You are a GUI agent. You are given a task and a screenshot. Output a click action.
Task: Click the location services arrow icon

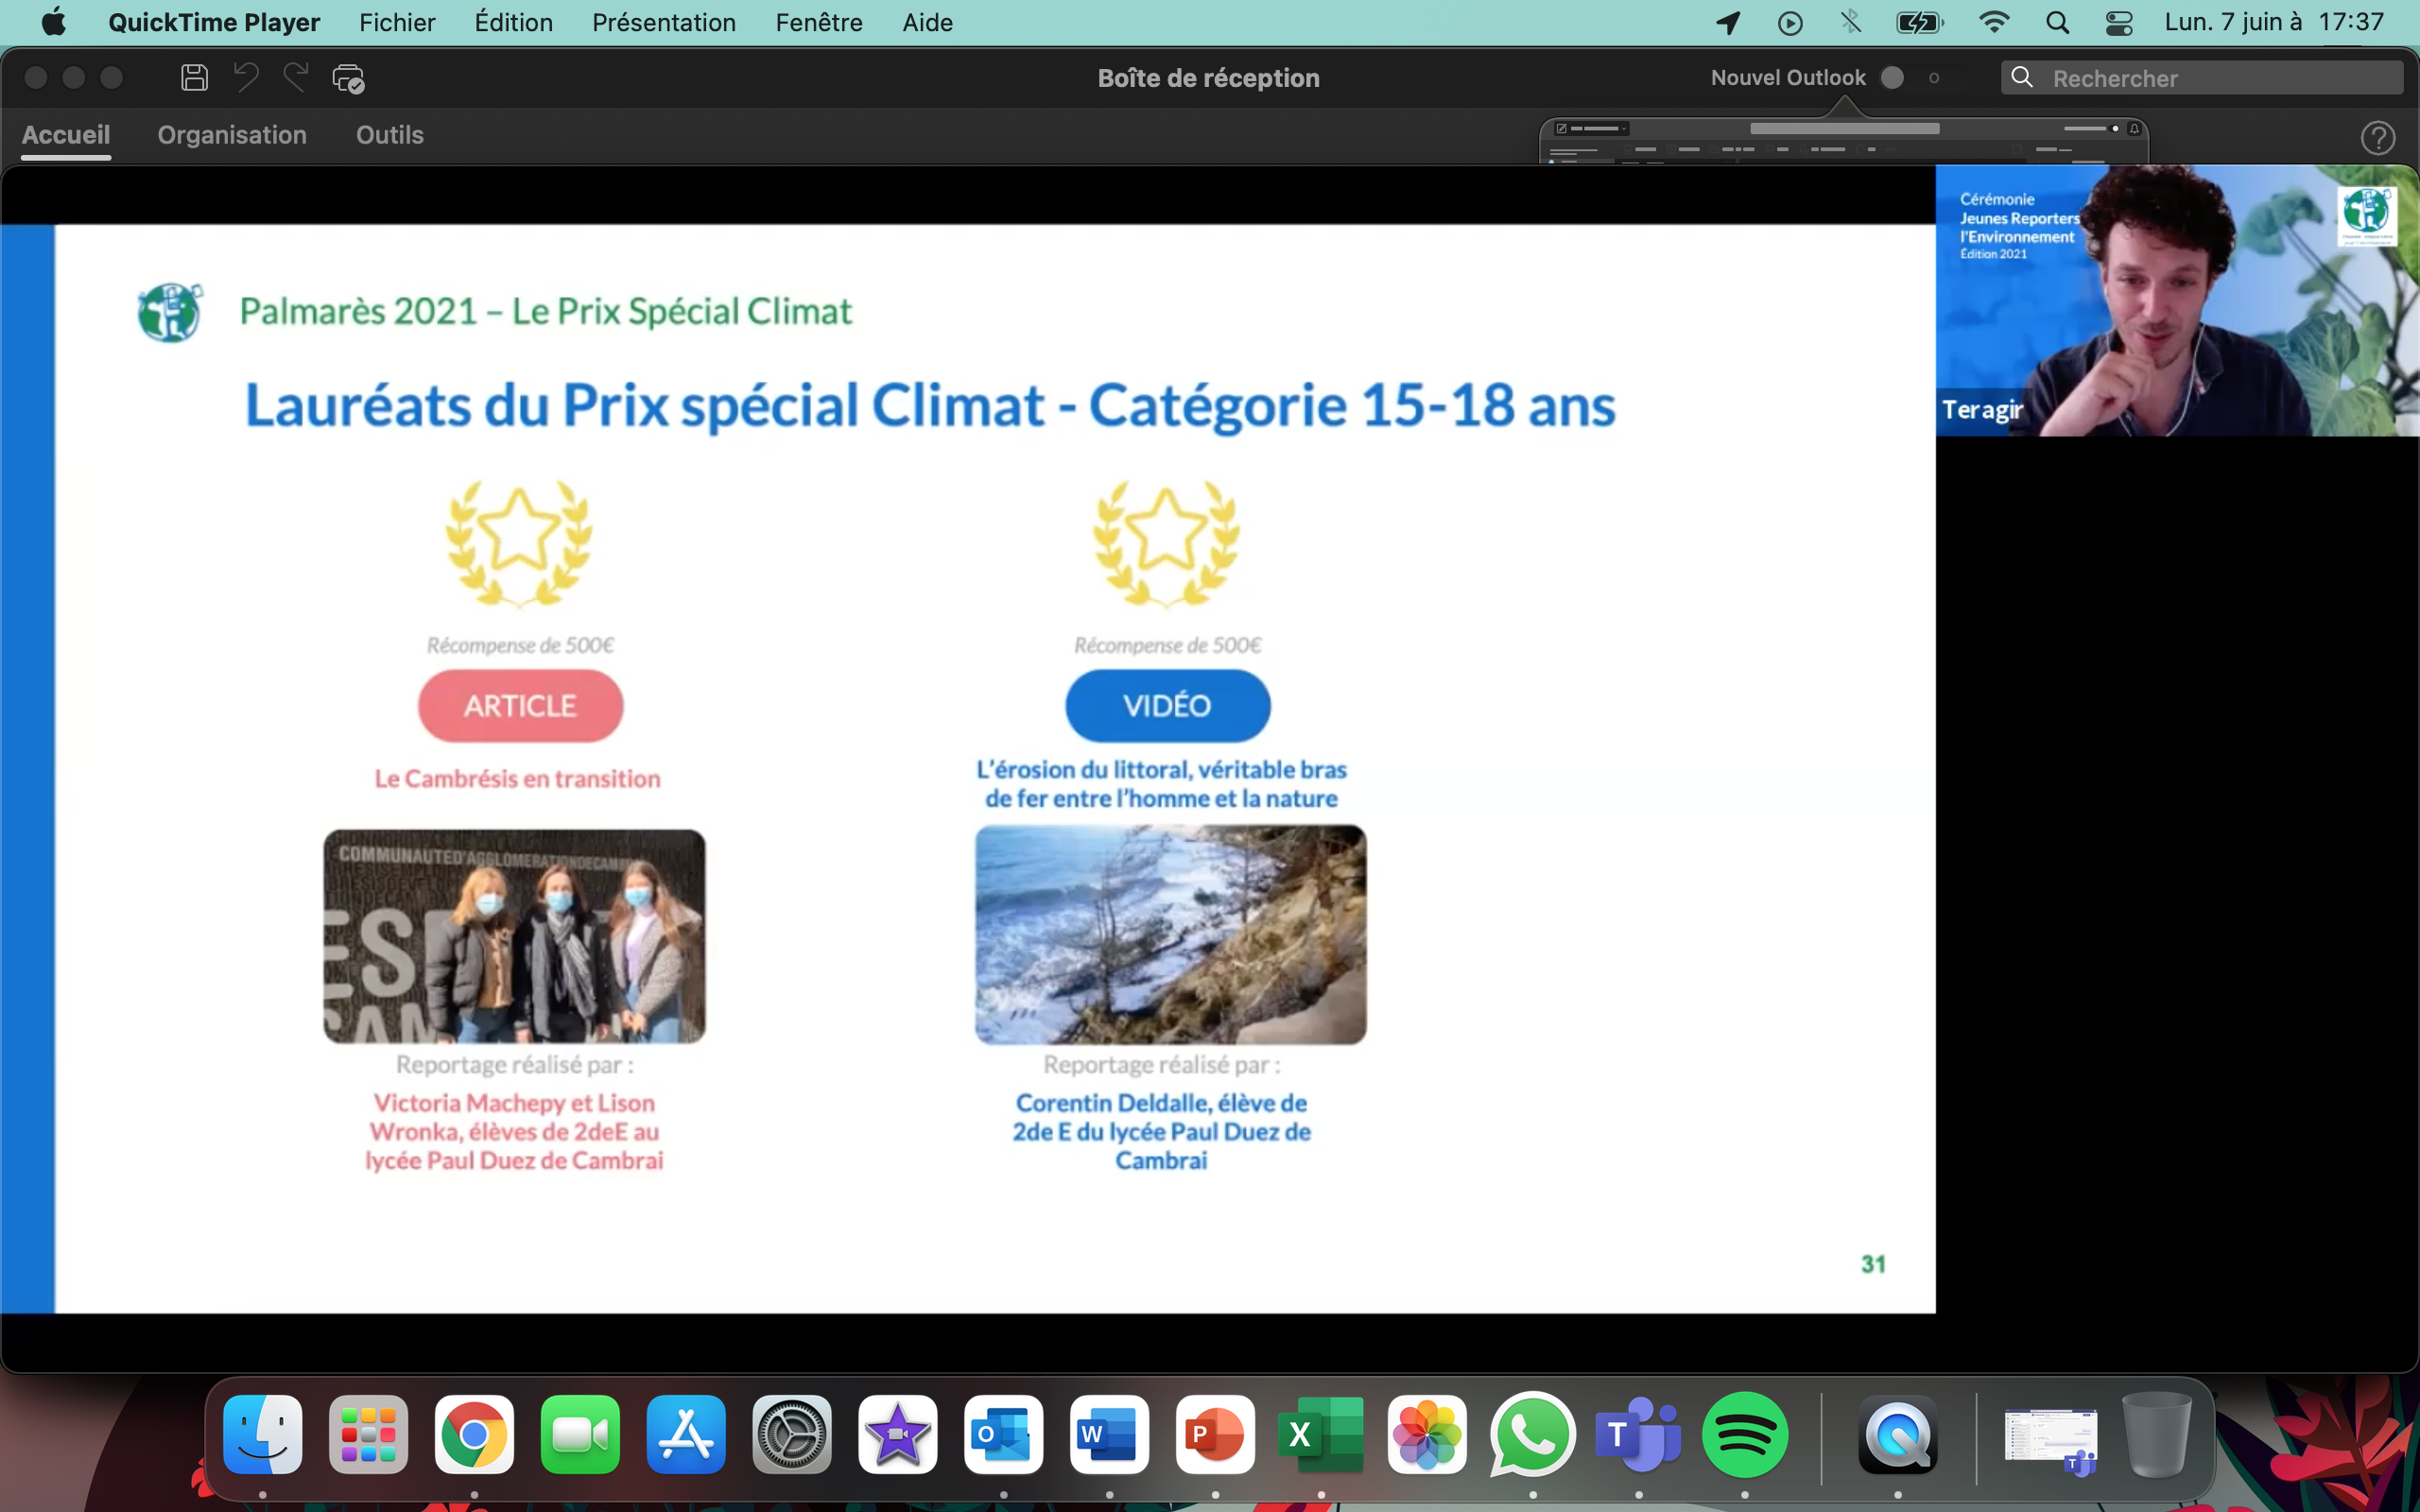(x=1728, y=22)
